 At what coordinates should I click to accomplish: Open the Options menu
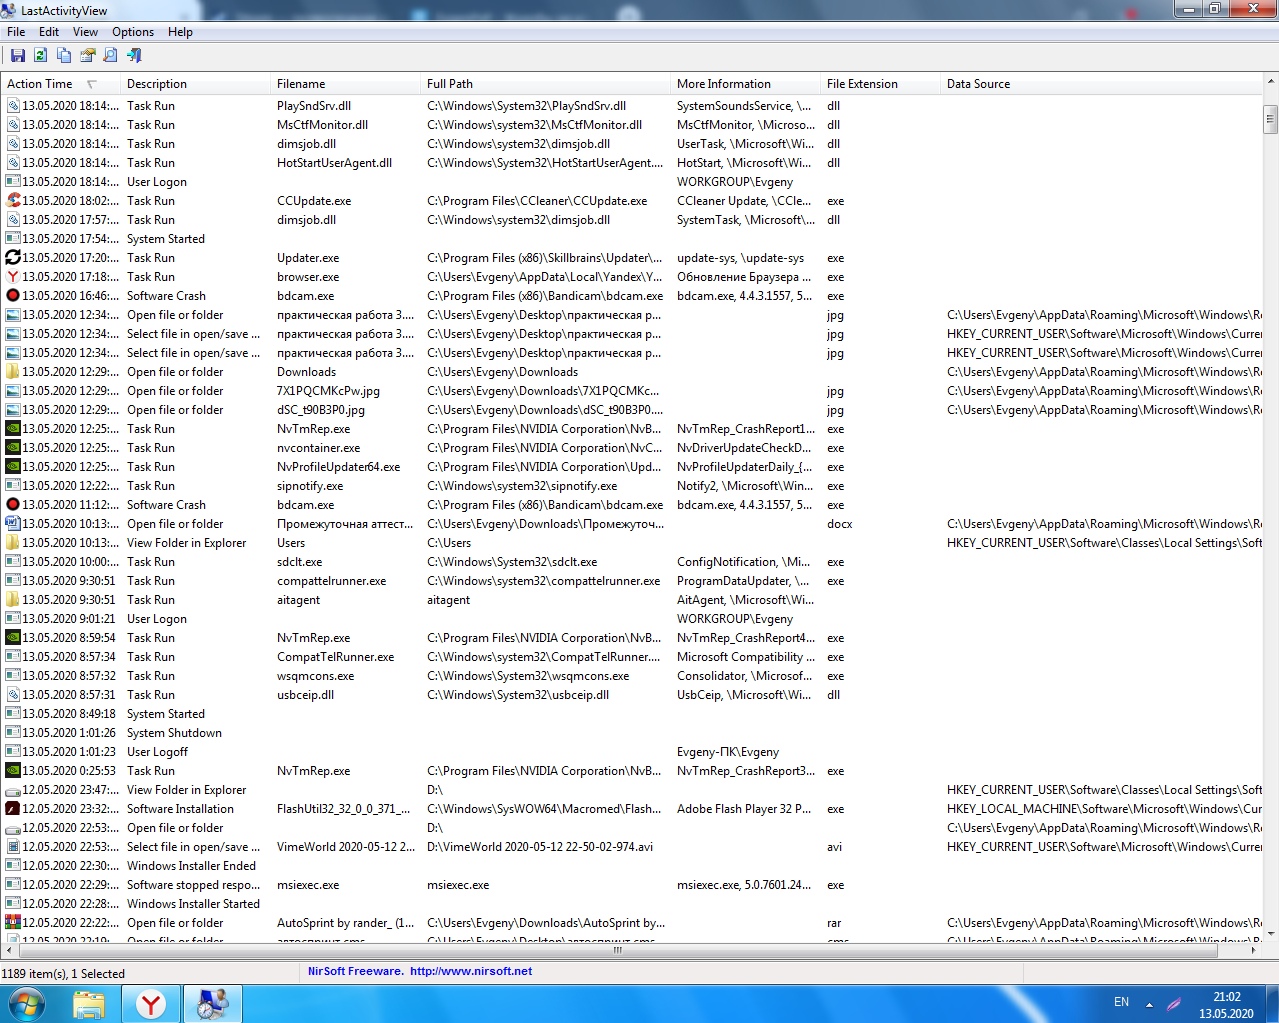tap(133, 32)
